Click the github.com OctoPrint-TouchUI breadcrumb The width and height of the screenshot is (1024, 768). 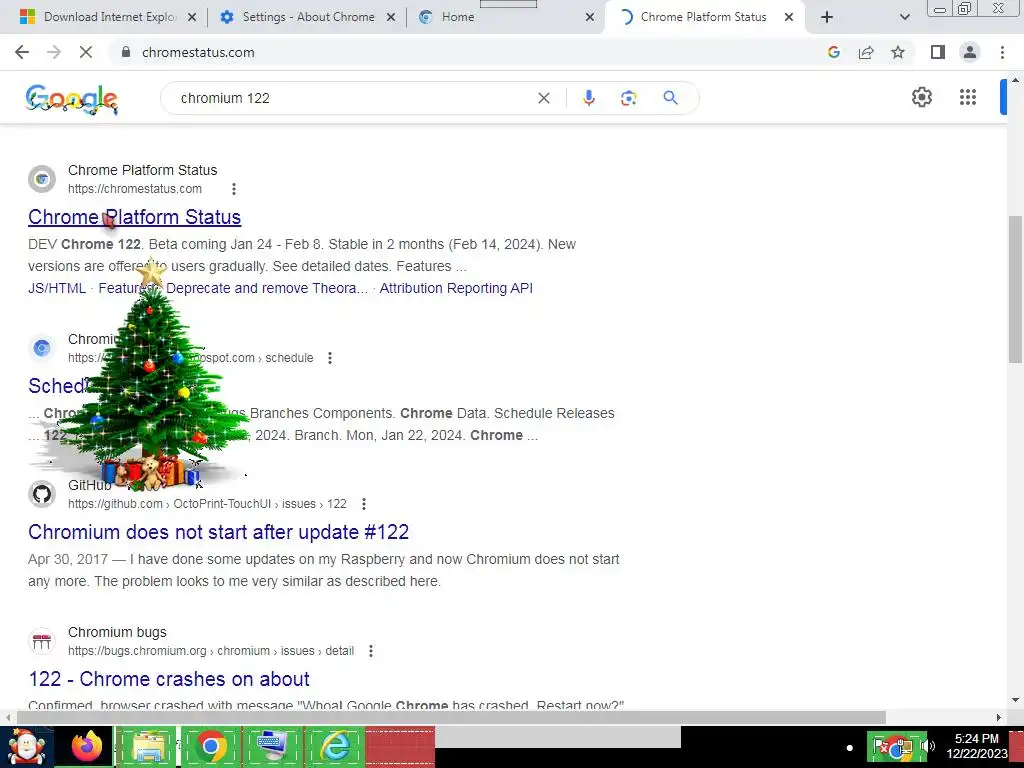[x=207, y=504]
